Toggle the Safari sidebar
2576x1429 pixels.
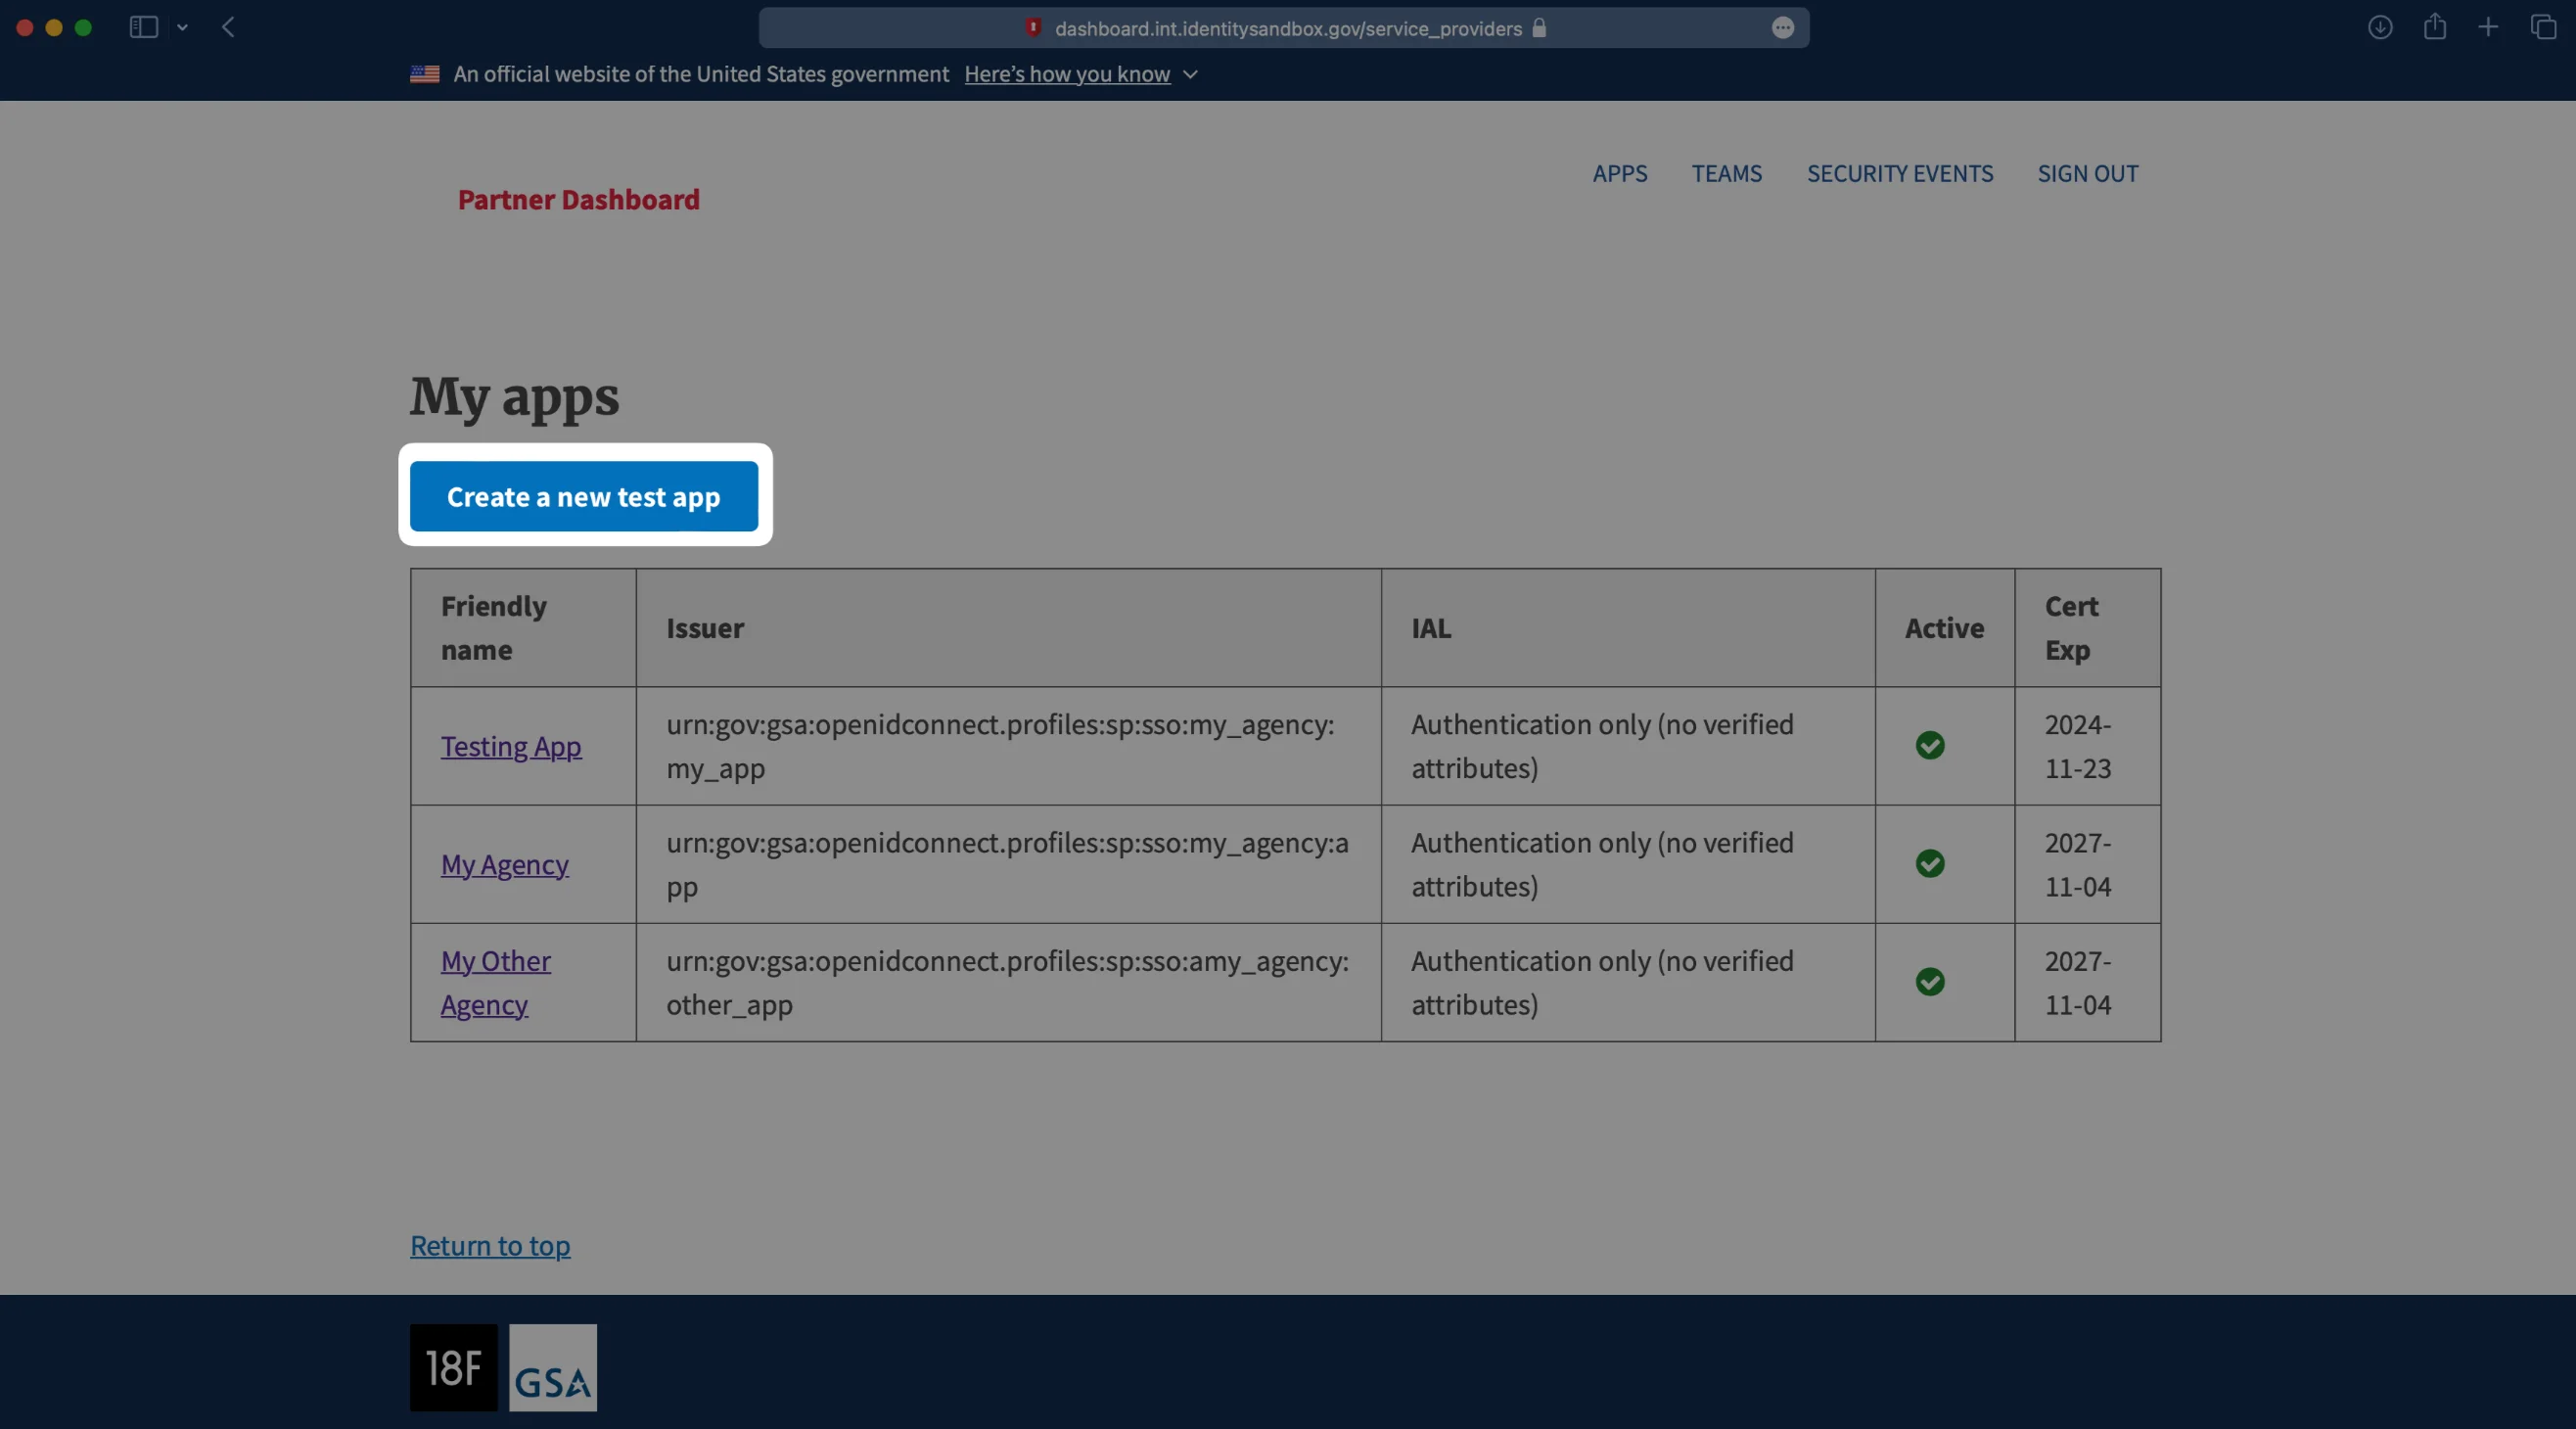[143, 27]
